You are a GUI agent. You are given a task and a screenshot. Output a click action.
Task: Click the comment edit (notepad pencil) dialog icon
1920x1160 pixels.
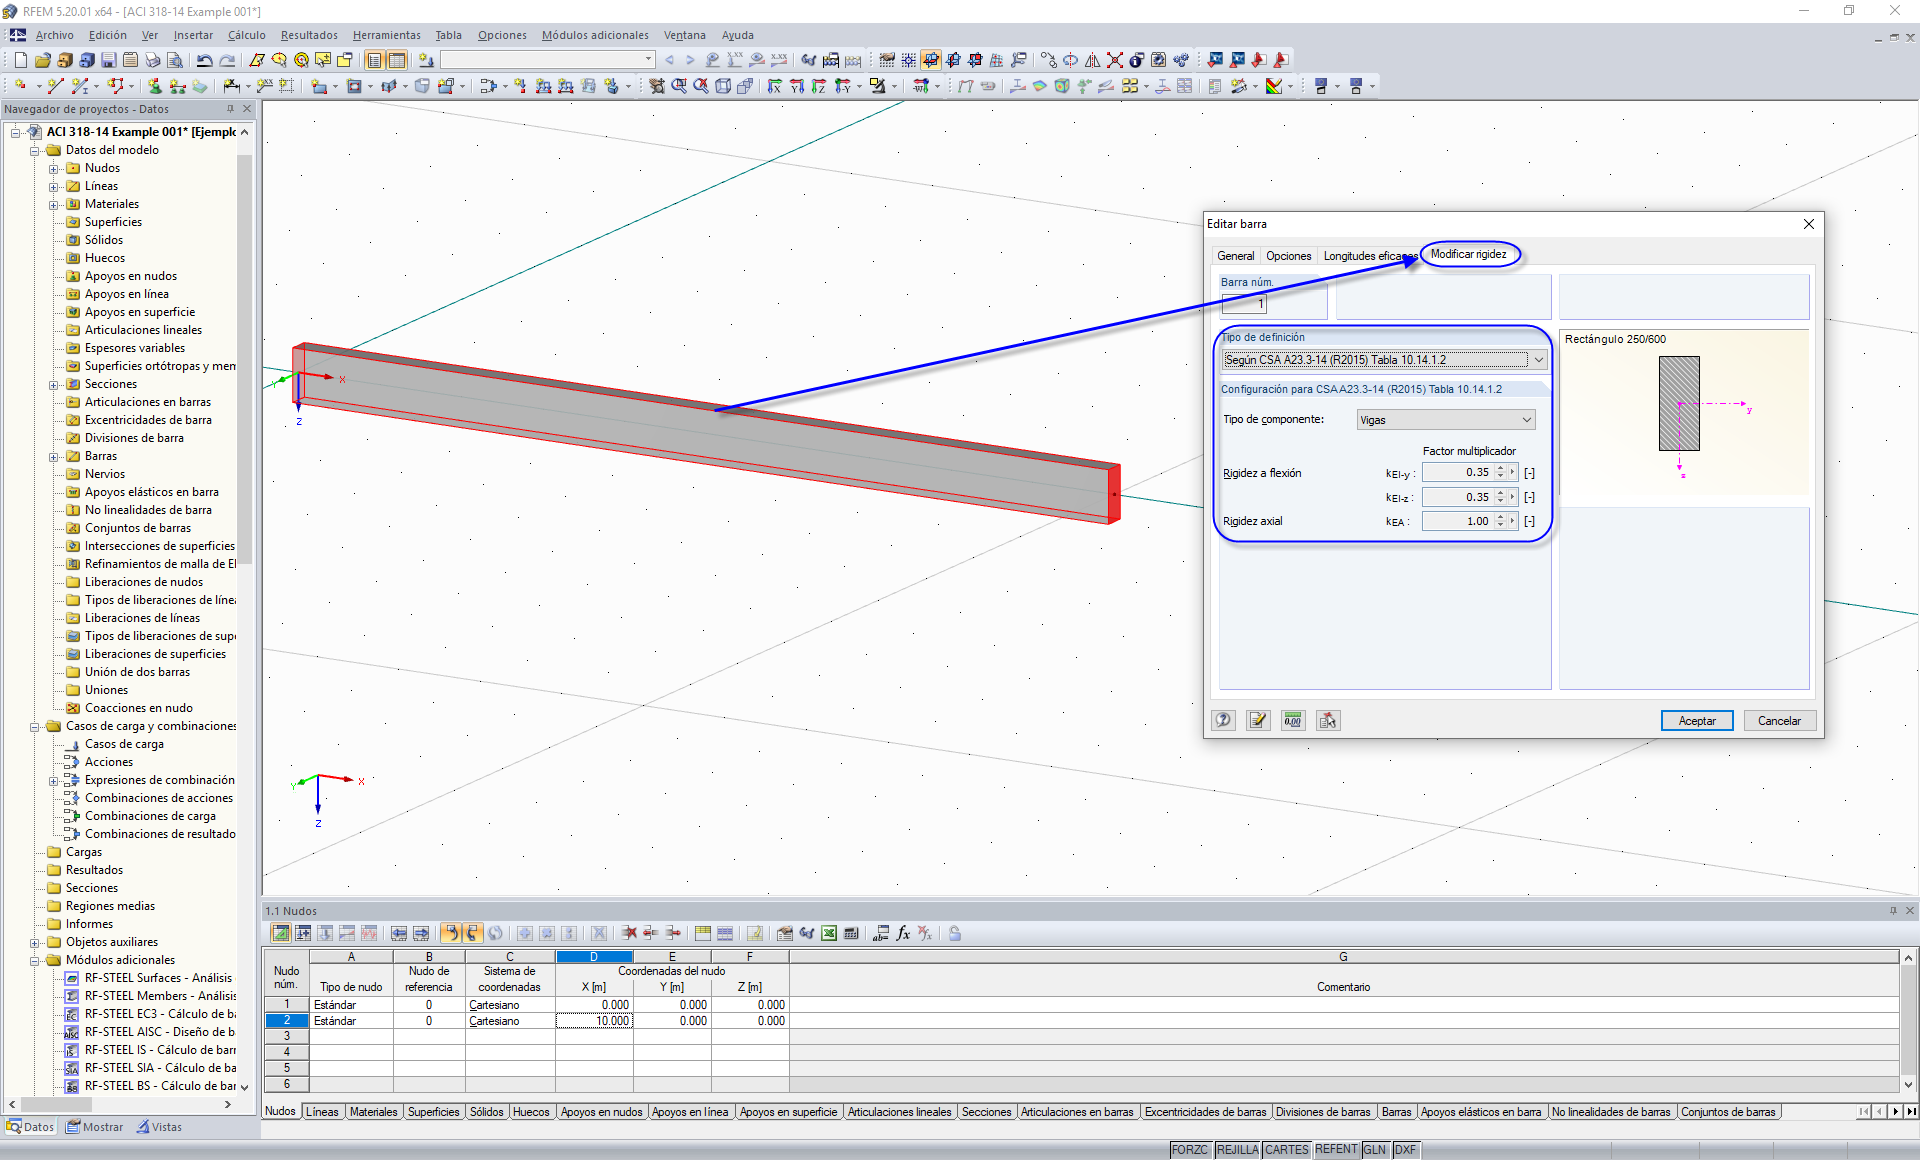tap(1258, 720)
